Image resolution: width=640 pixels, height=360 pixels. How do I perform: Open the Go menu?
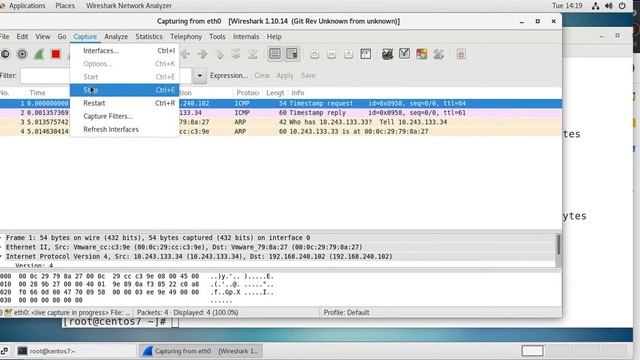pyautogui.click(x=62, y=36)
